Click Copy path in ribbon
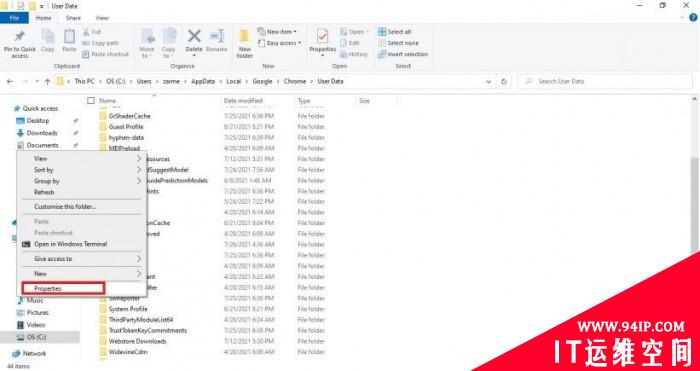Image resolution: width=700 pixels, height=371 pixels. [x=100, y=43]
